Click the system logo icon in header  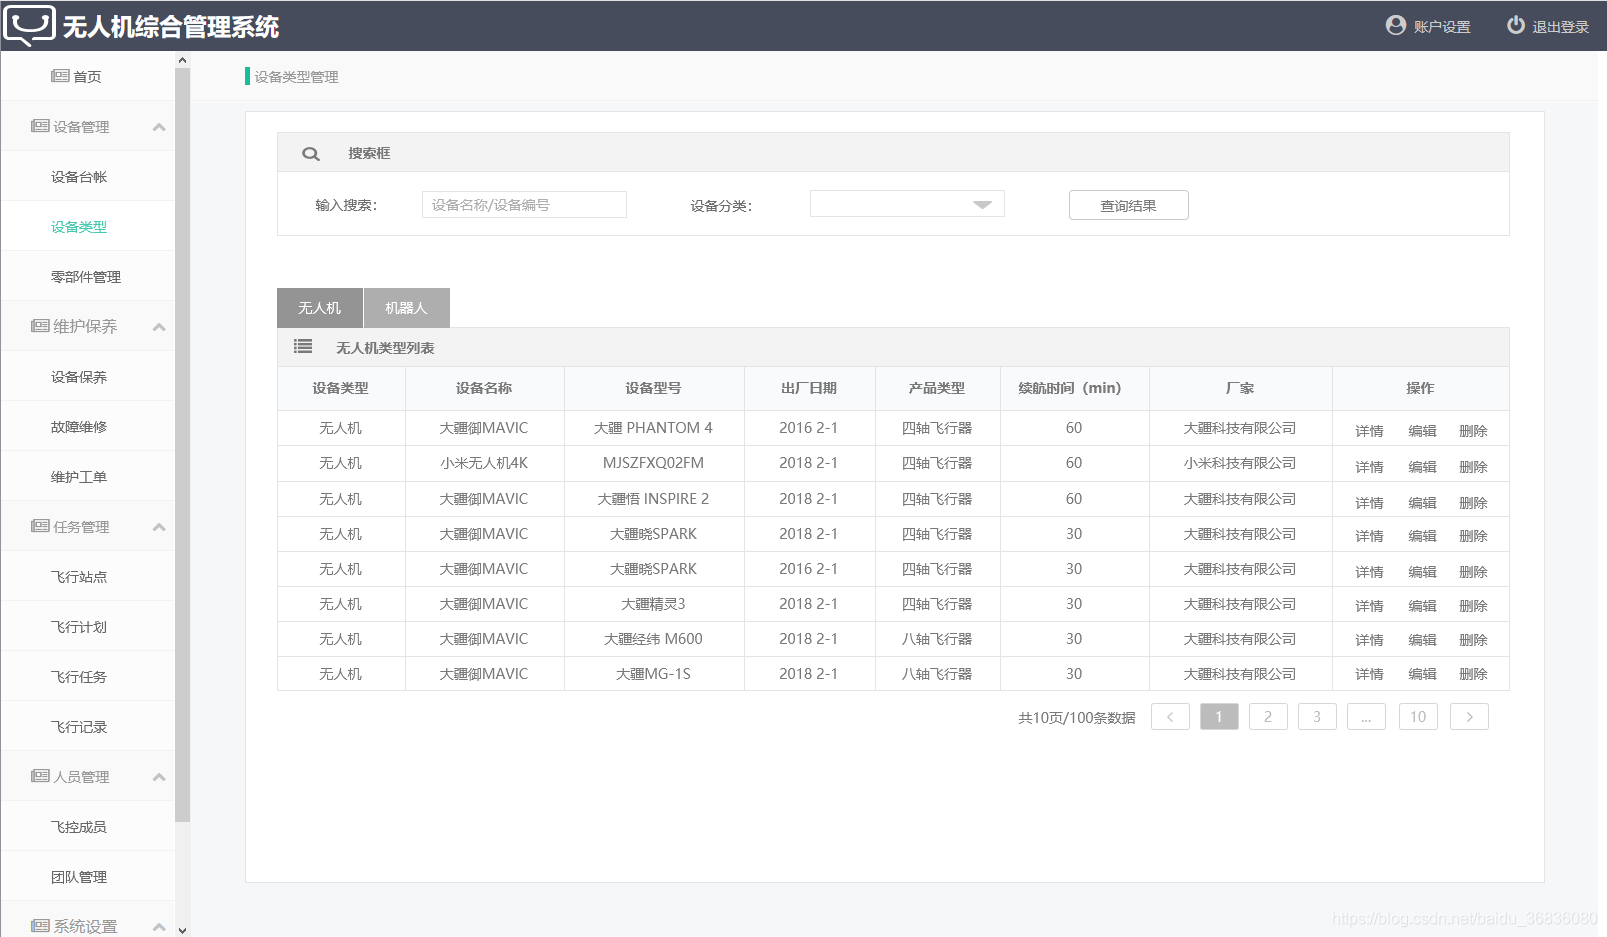(x=29, y=26)
